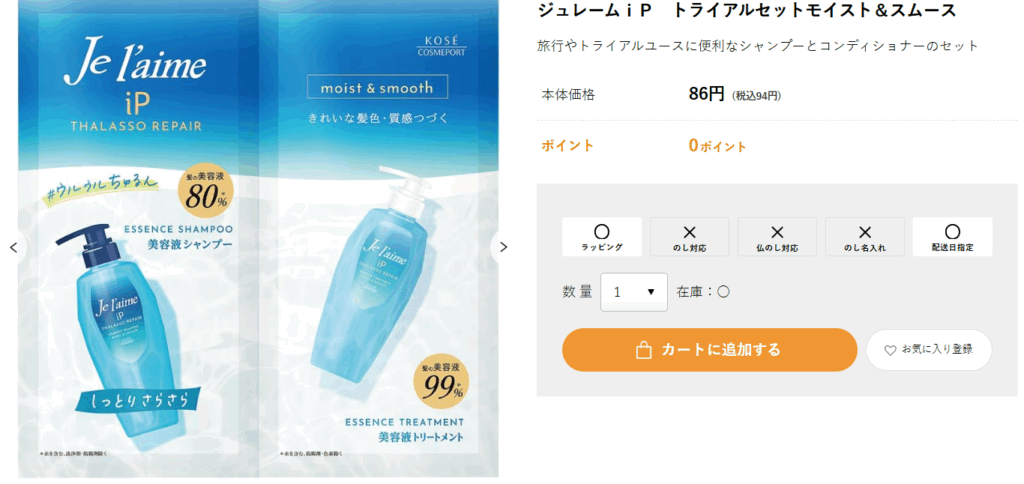Show the previous product image with left arrow

13,248
